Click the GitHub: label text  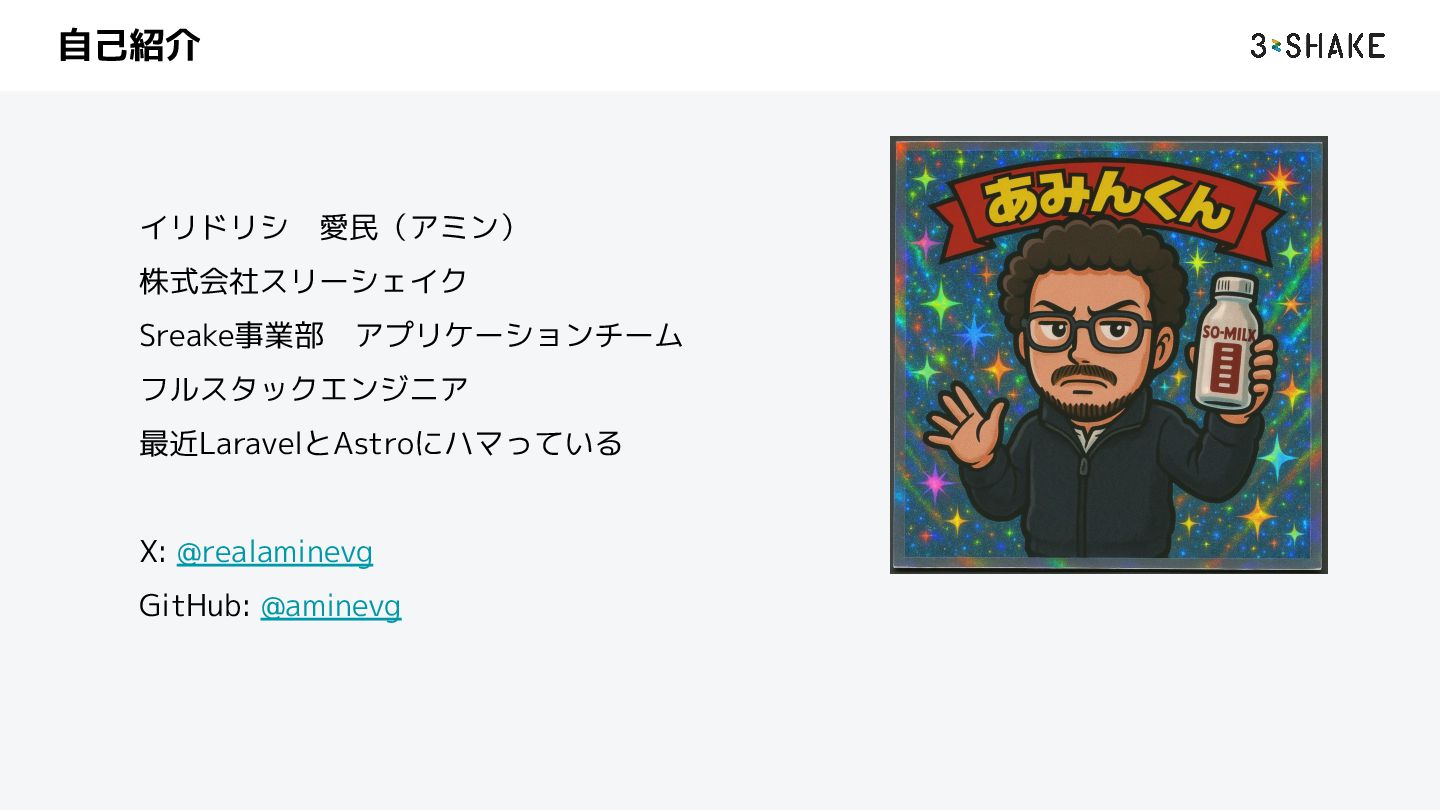pyautogui.click(x=194, y=606)
